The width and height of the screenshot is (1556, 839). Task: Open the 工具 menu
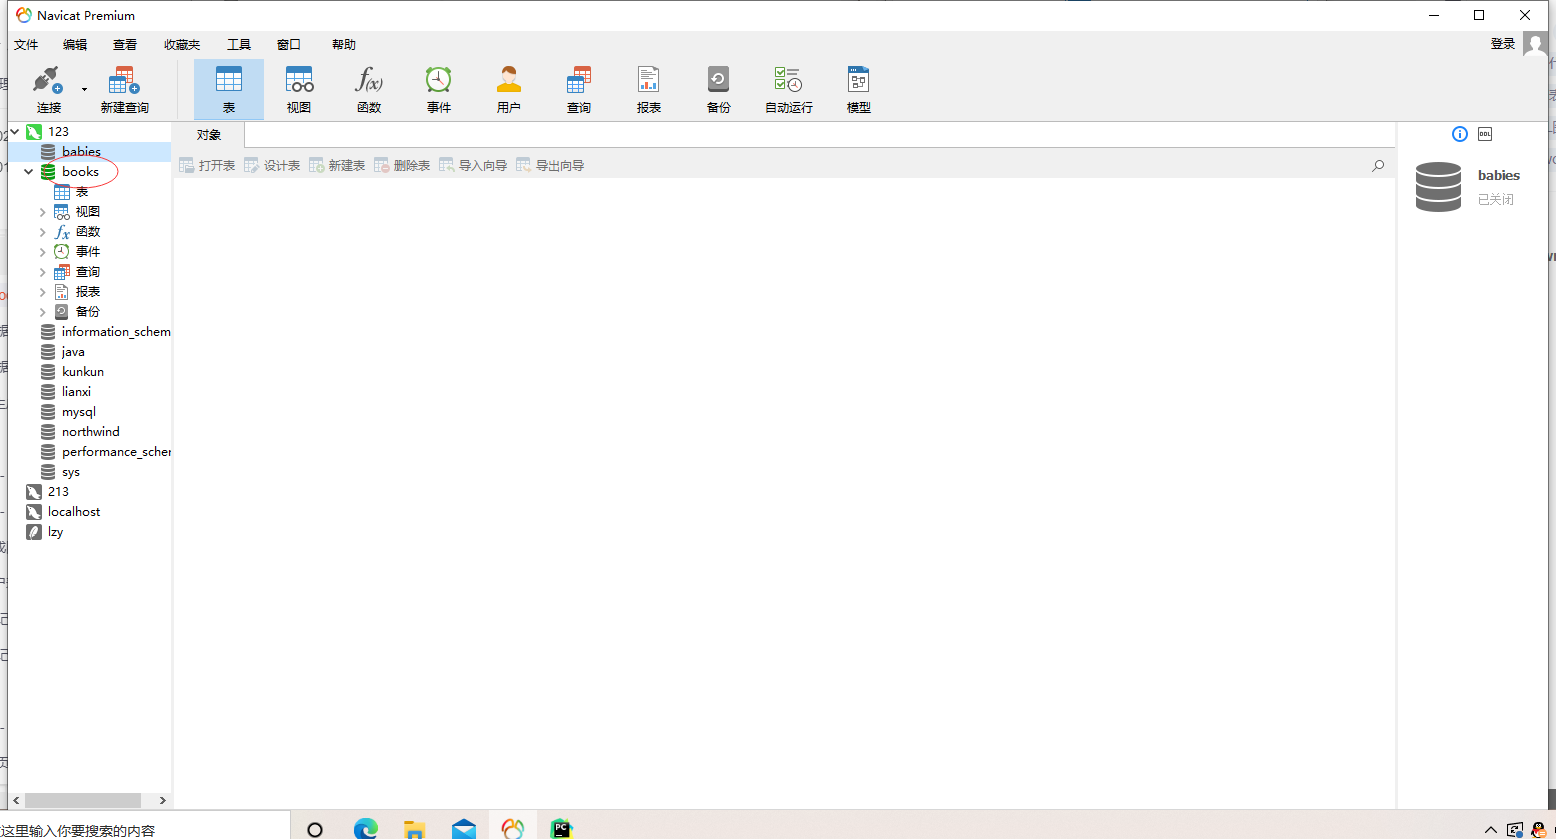pos(239,45)
